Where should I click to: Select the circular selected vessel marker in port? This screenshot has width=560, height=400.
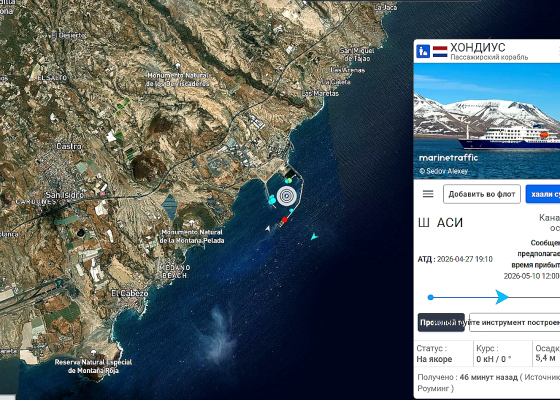[x=286, y=196]
